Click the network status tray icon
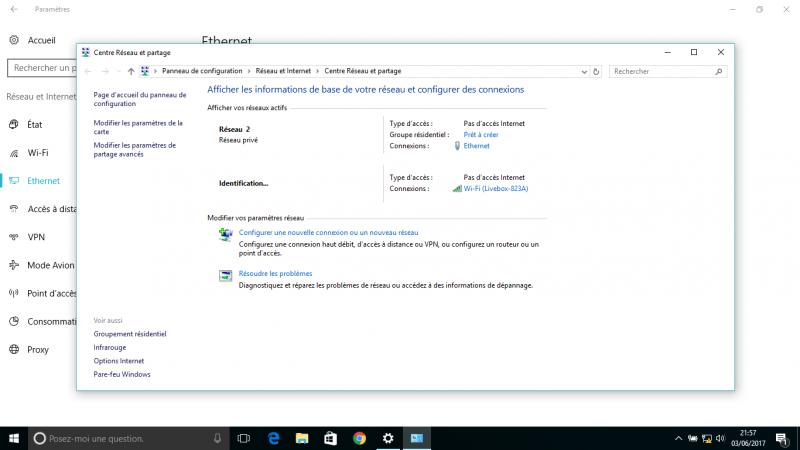This screenshot has height=450, width=800. tap(707, 438)
